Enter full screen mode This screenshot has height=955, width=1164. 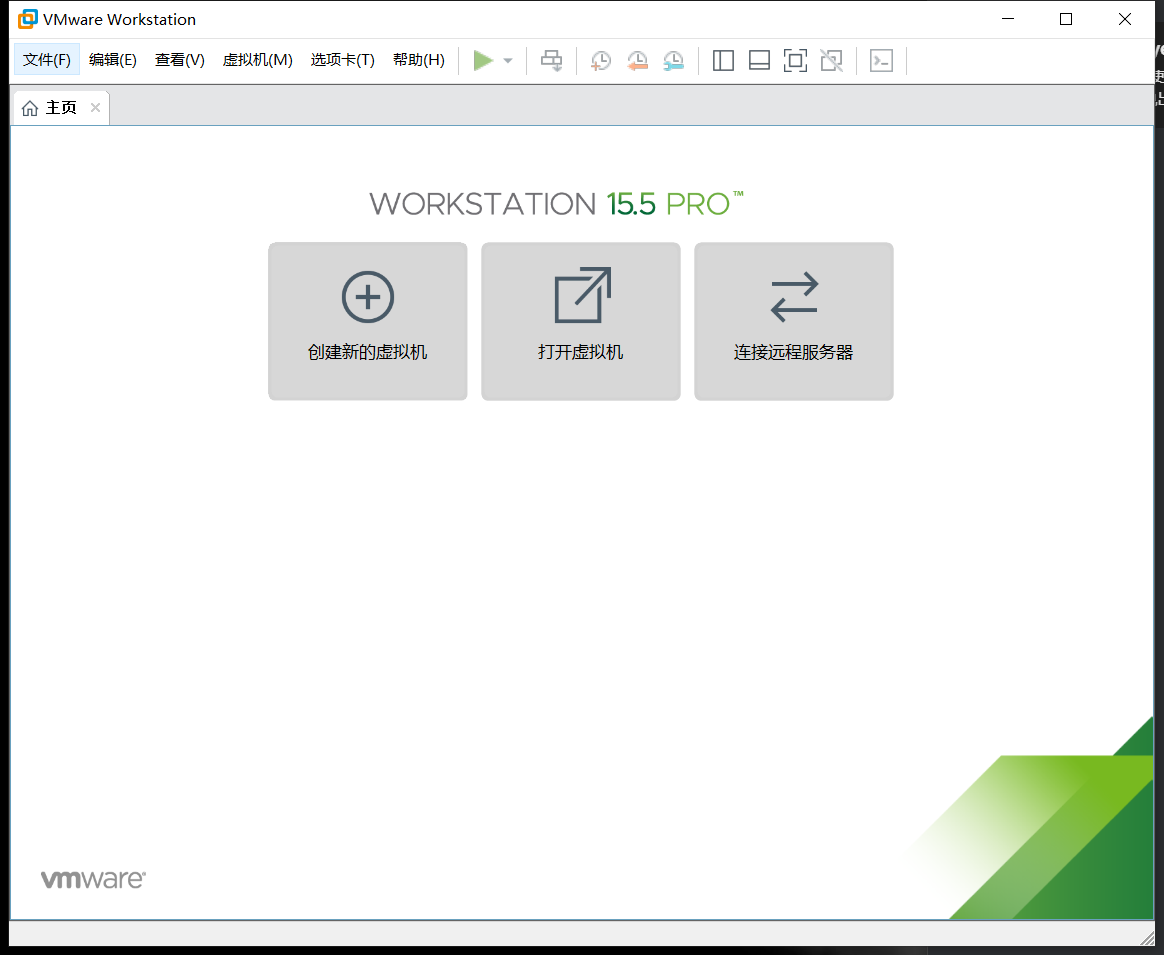(795, 60)
